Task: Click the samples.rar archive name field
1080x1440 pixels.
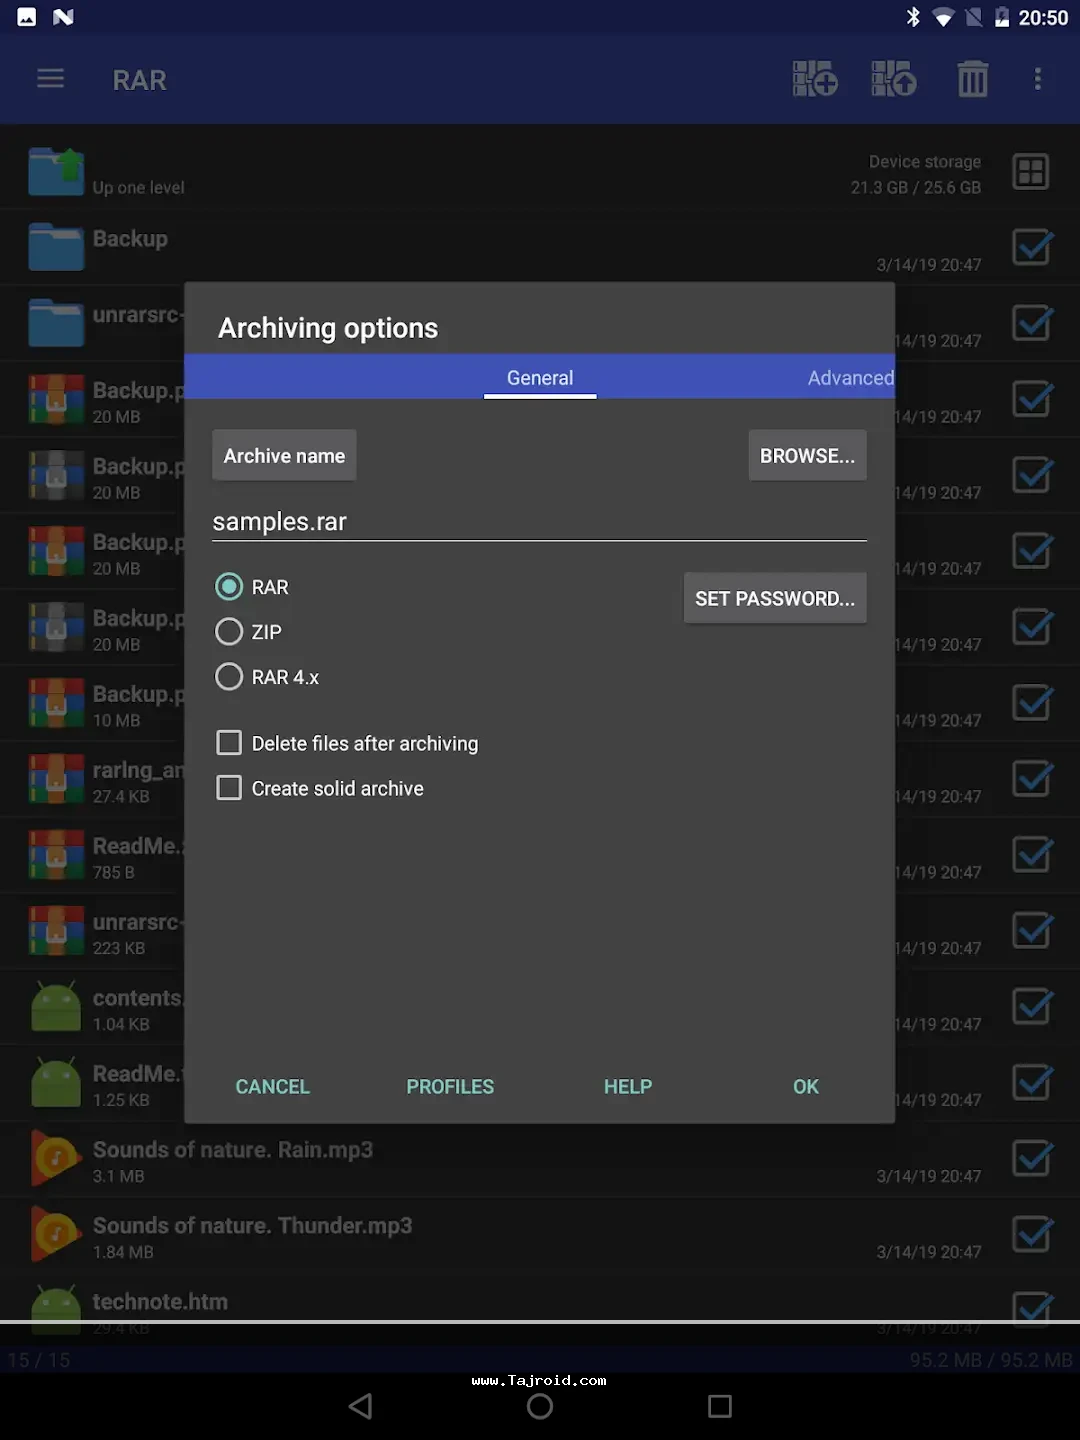Action: 538,522
